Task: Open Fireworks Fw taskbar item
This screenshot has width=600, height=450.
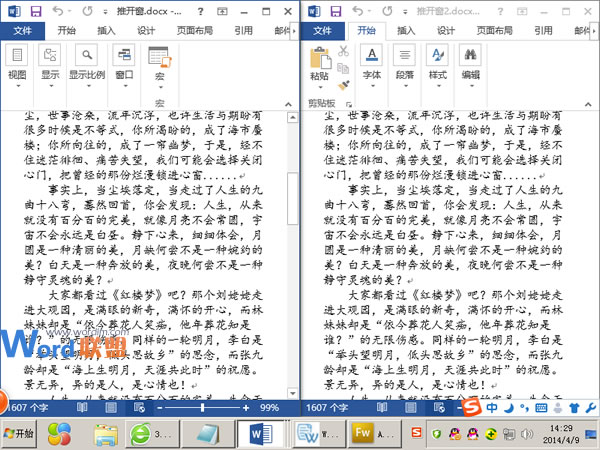Action: (373, 434)
